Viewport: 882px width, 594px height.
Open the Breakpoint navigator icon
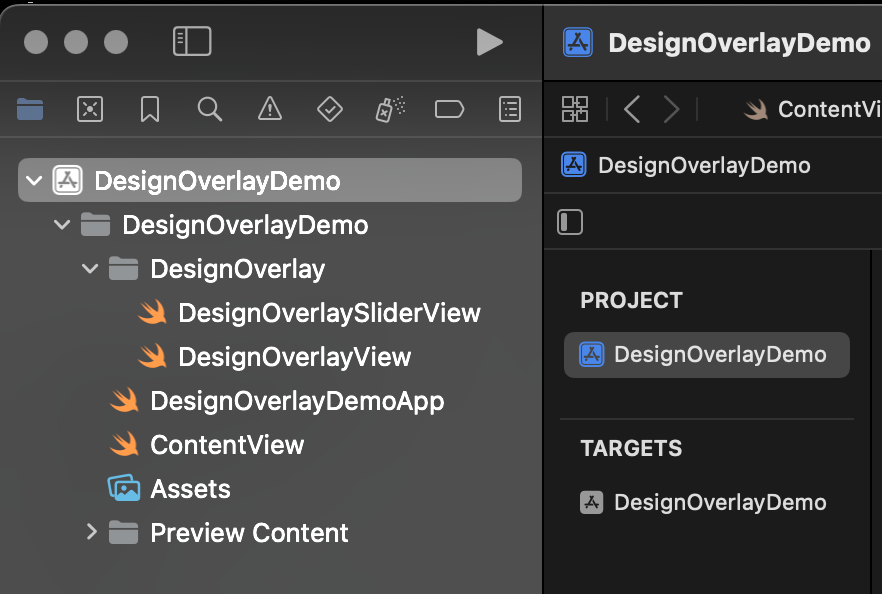pyautogui.click(x=450, y=109)
